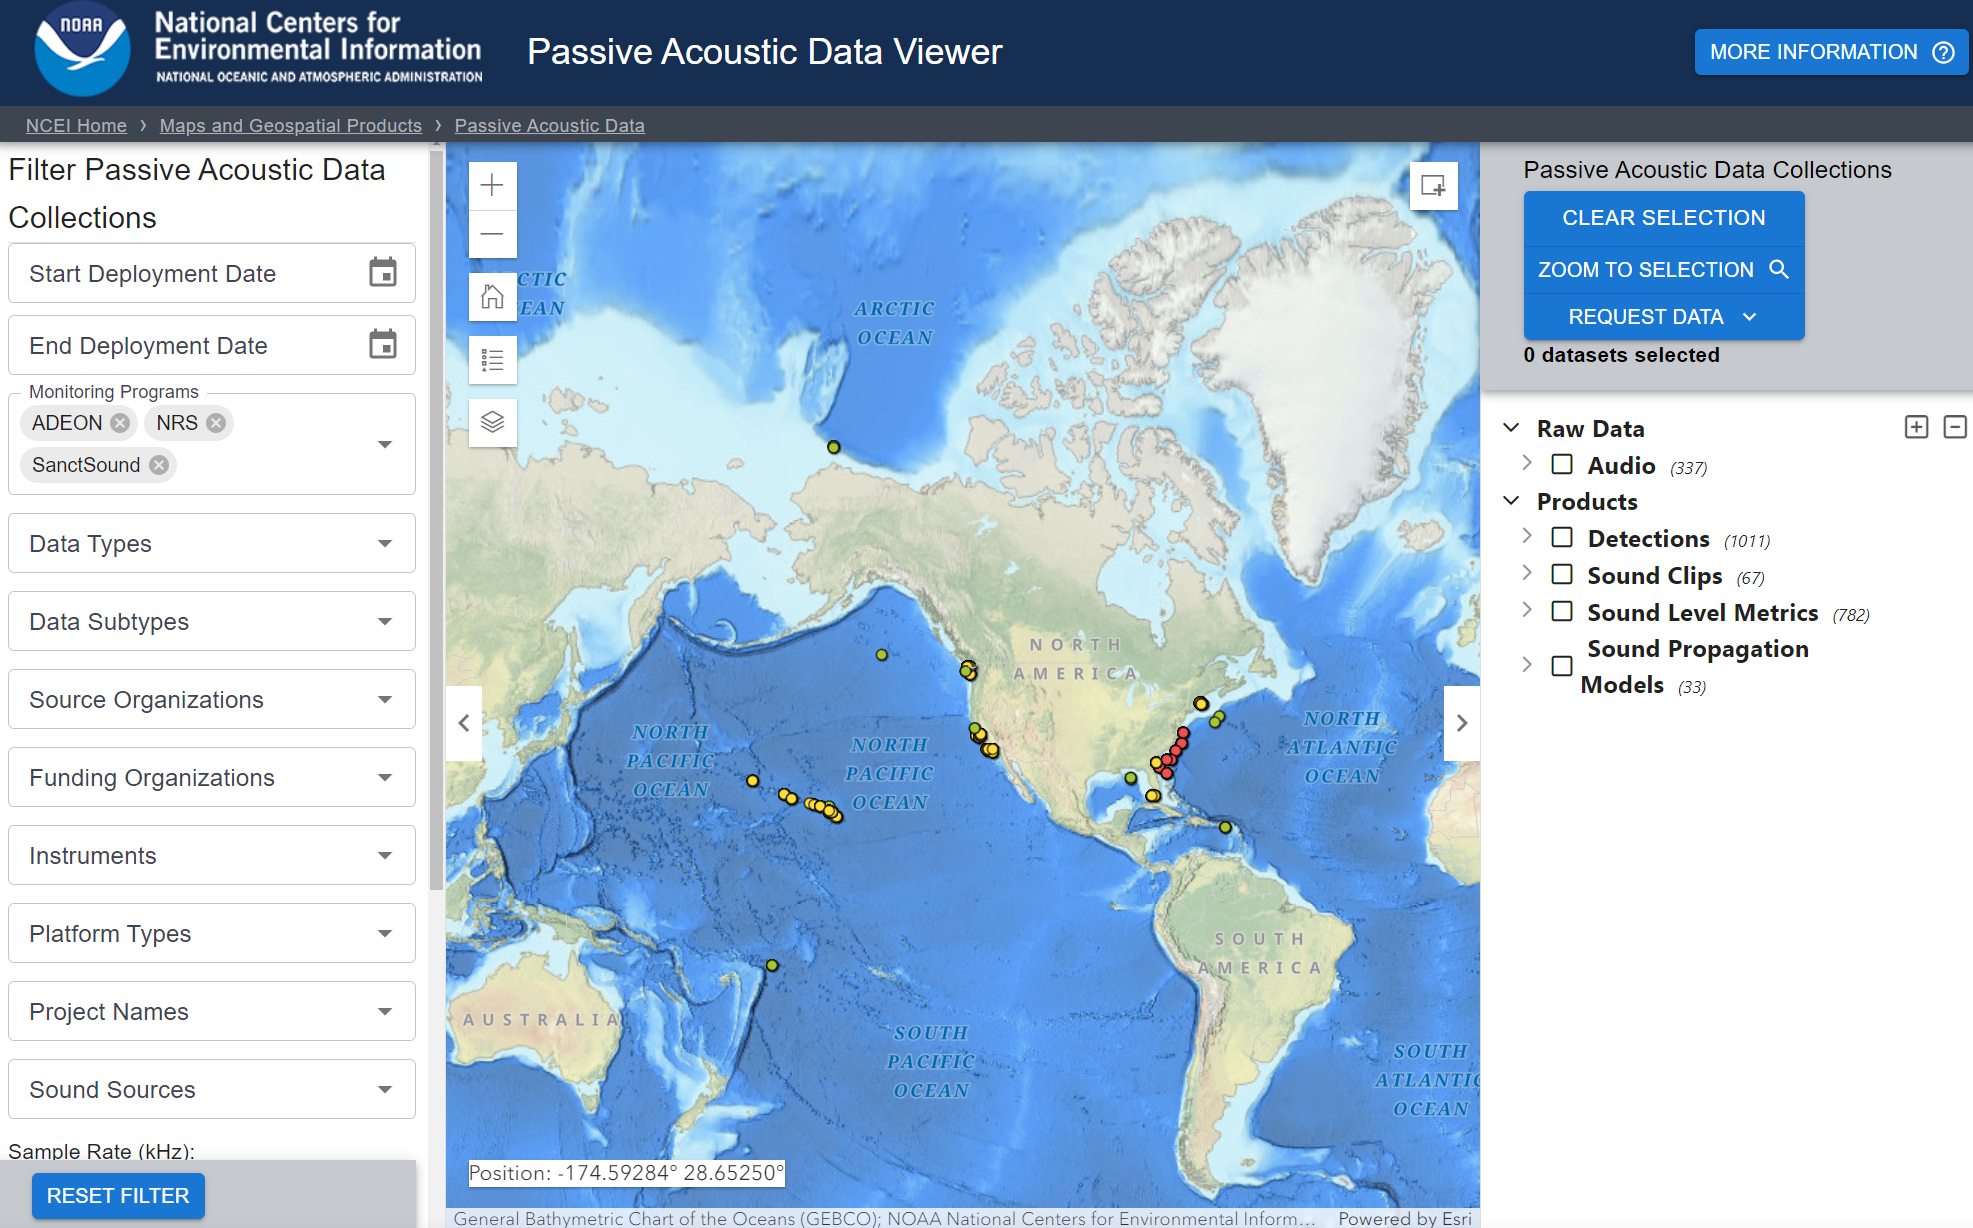
Task: Expand all tree nodes plus icon
Action: 1916,428
